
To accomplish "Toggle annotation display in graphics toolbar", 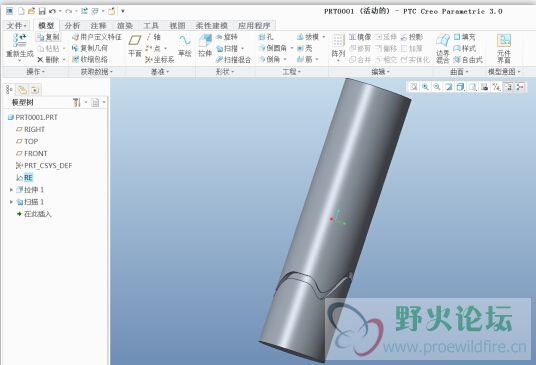I will (508, 87).
